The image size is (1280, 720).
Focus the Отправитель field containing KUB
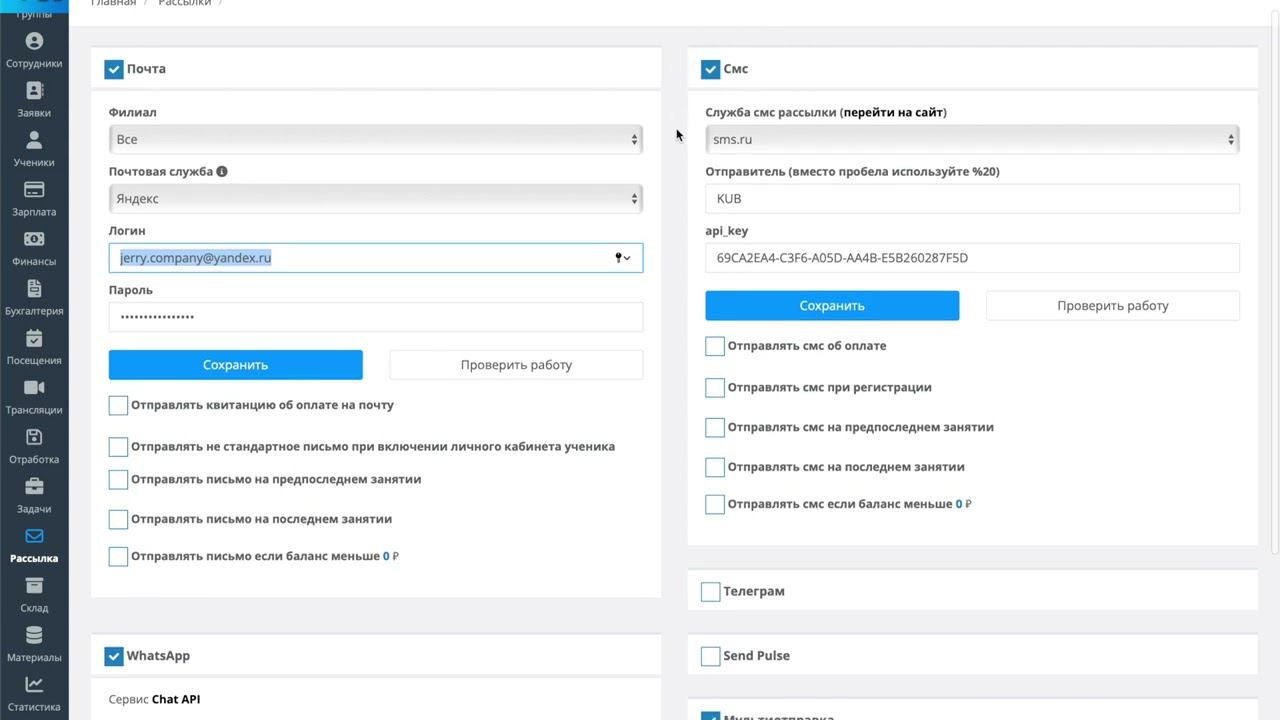(972, 198)
